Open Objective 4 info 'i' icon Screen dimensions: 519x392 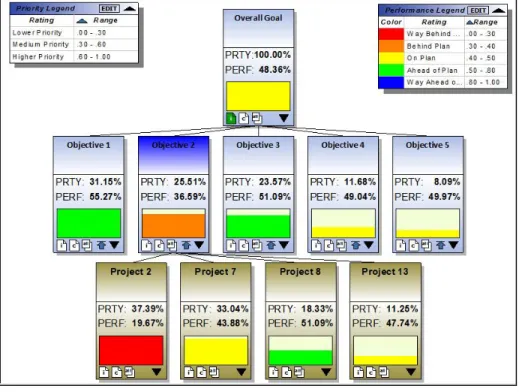pyautogui.click(x=316, y=245)
